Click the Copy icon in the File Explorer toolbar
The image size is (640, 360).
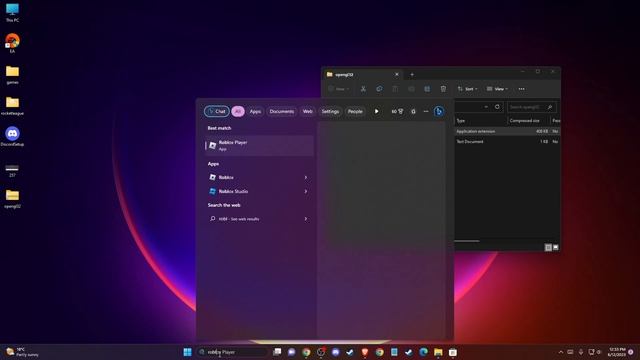click(x=379, y=89)
